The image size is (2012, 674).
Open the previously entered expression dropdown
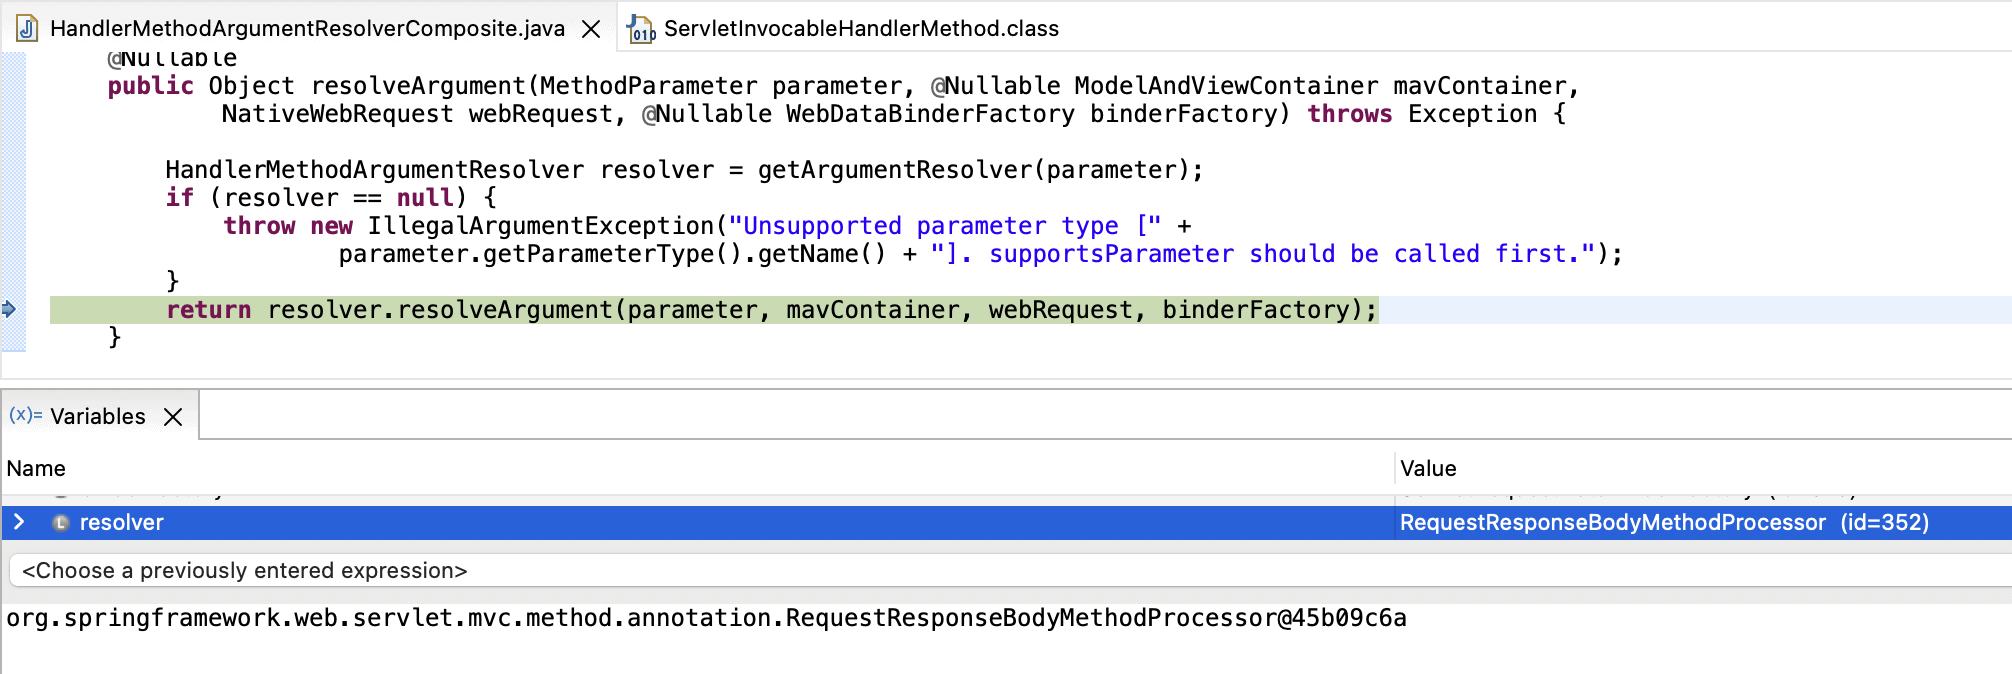point(1000,570)
